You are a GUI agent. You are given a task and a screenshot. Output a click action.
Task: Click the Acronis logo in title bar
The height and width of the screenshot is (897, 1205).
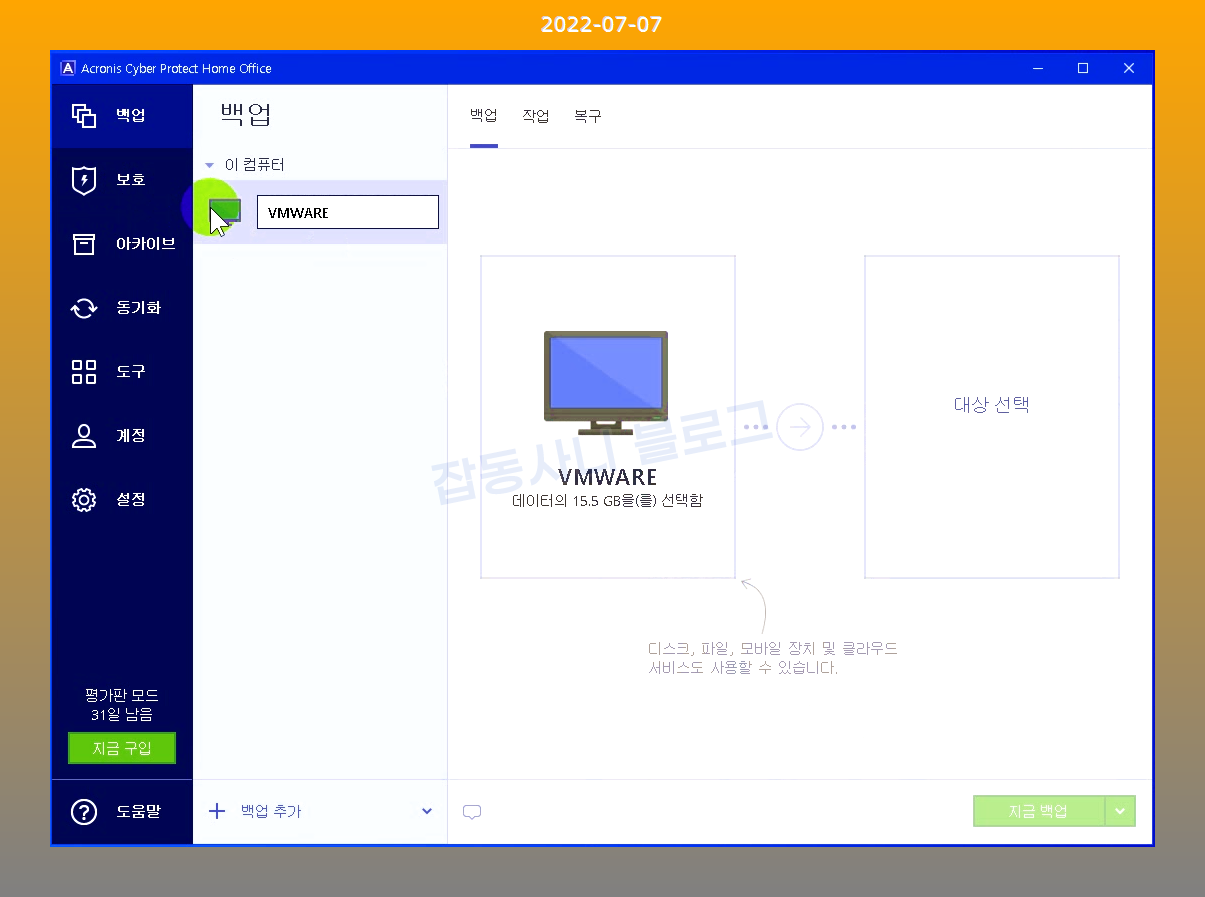click(68, 69)
